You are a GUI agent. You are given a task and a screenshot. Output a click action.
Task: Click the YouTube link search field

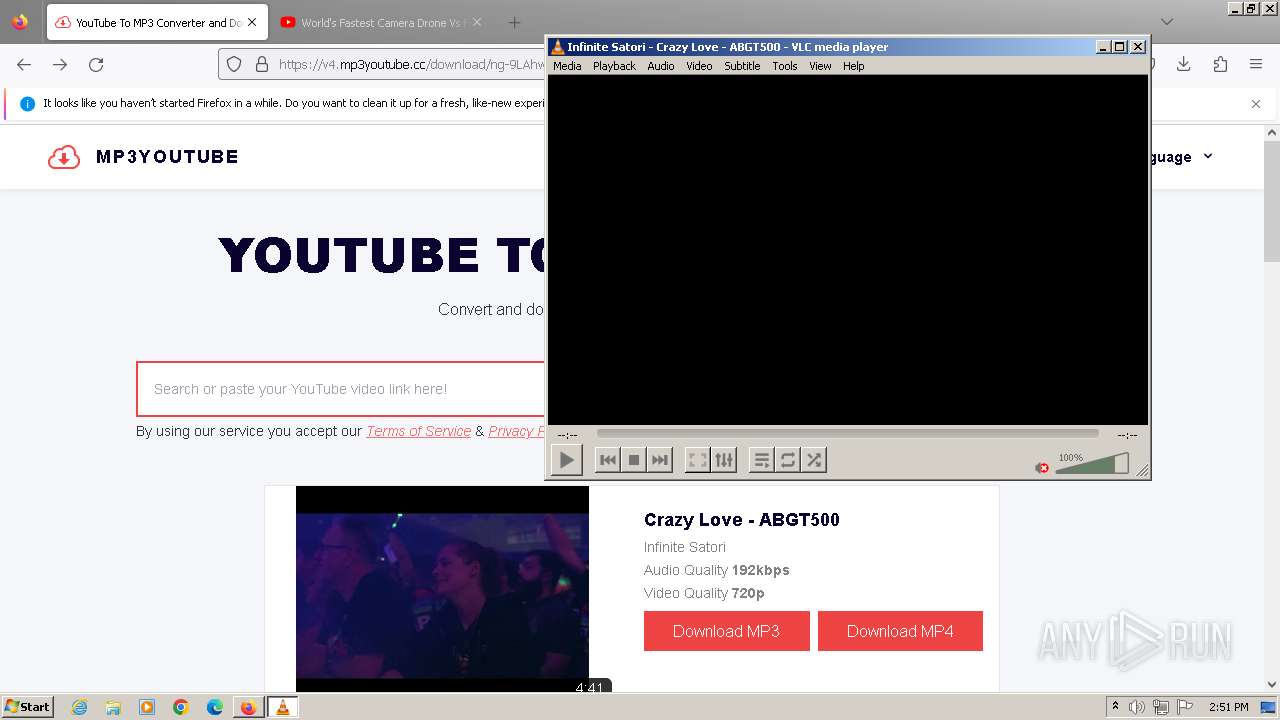[341, 389]
